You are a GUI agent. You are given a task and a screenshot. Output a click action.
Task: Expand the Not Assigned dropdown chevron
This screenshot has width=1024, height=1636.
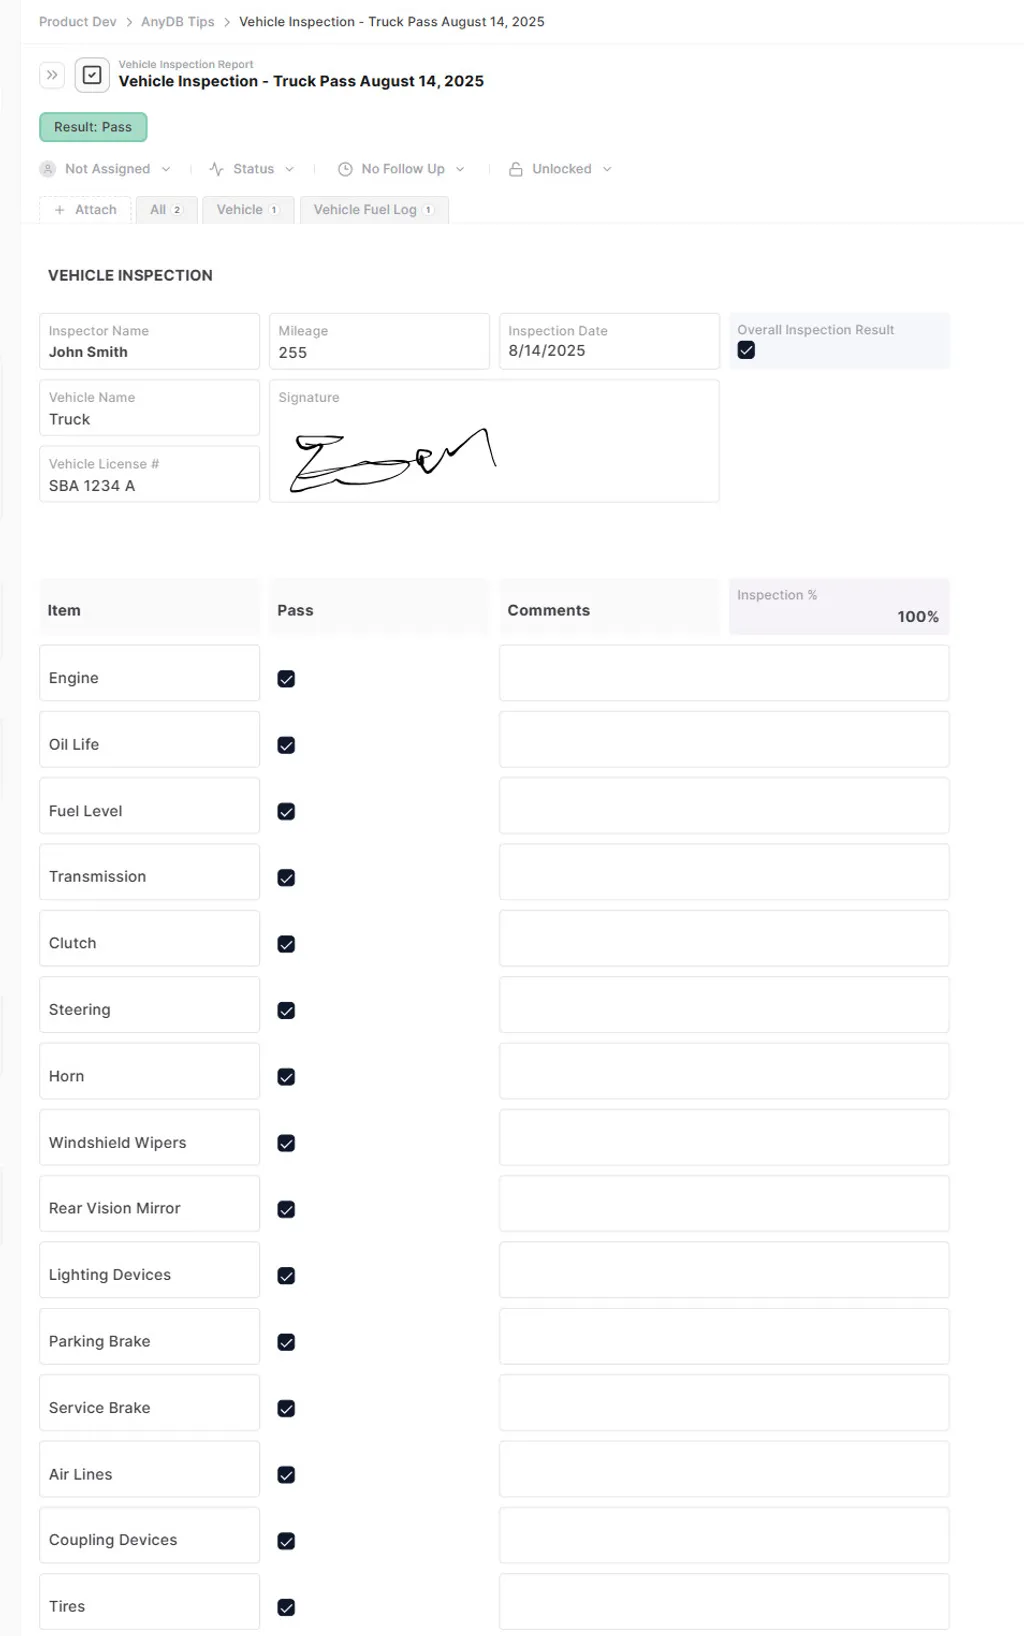(x=166, y=169)
